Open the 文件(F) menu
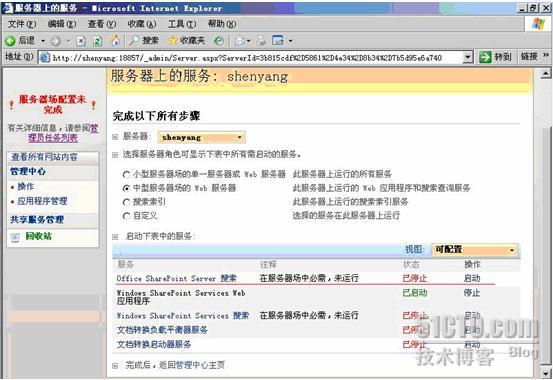The width and height of the screenshot is (553, 380). coord(22,24)
